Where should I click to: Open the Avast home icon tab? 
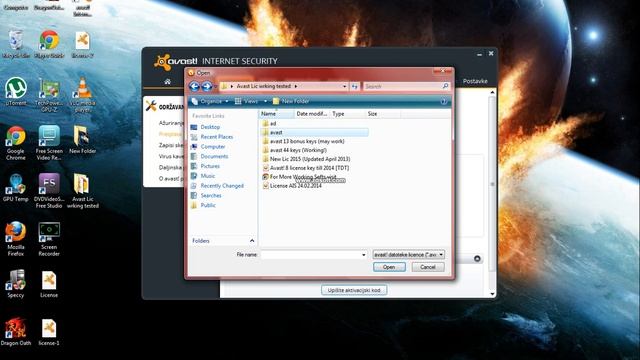167,82
